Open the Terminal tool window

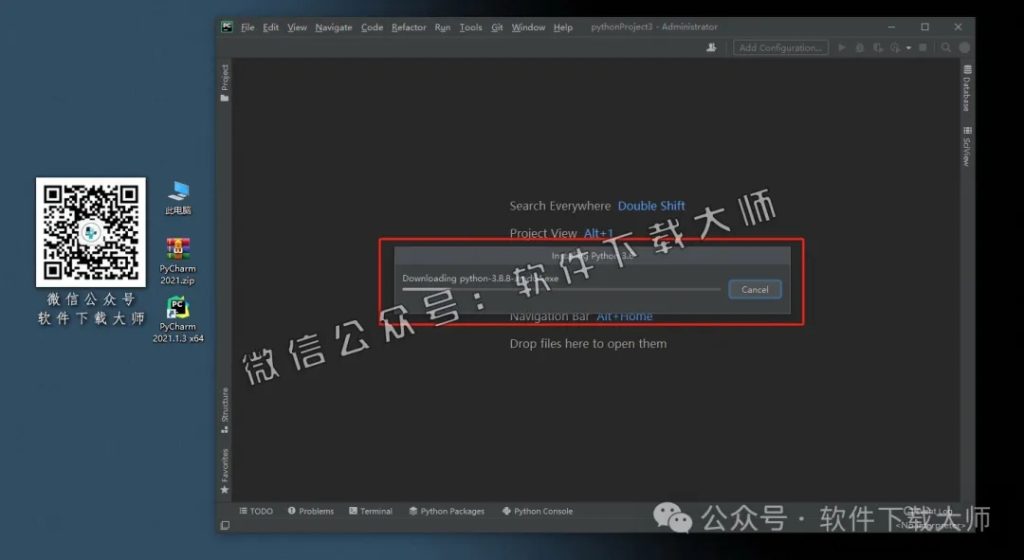[x=370, y=511]
